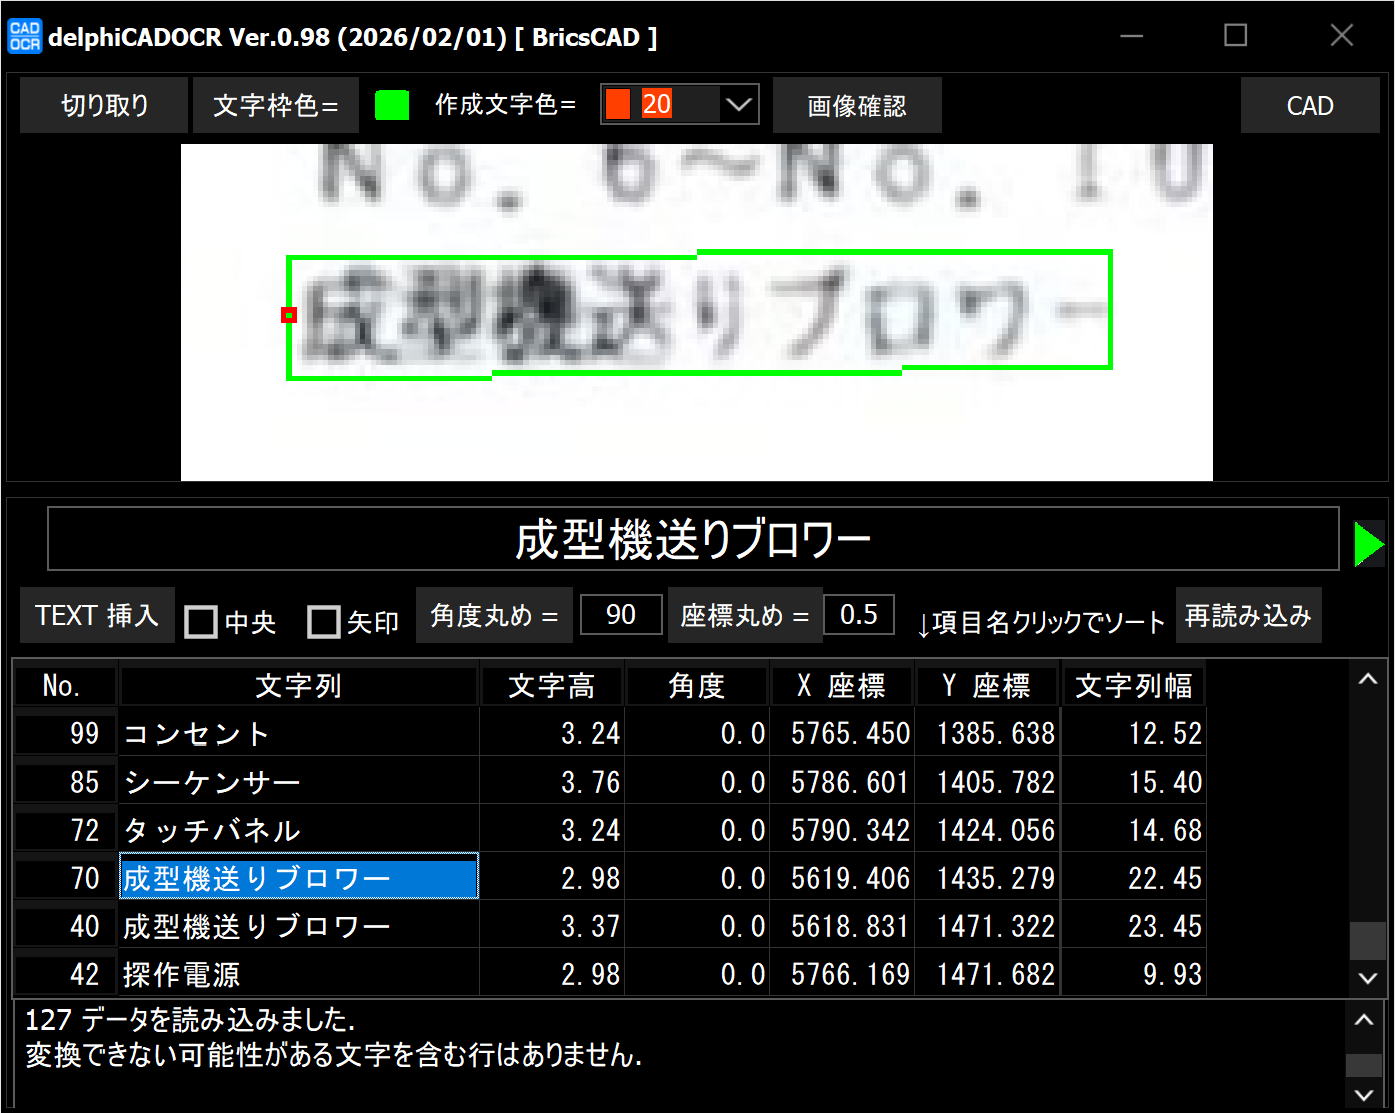Click the 座標丸め field showing 0.5

858,615
